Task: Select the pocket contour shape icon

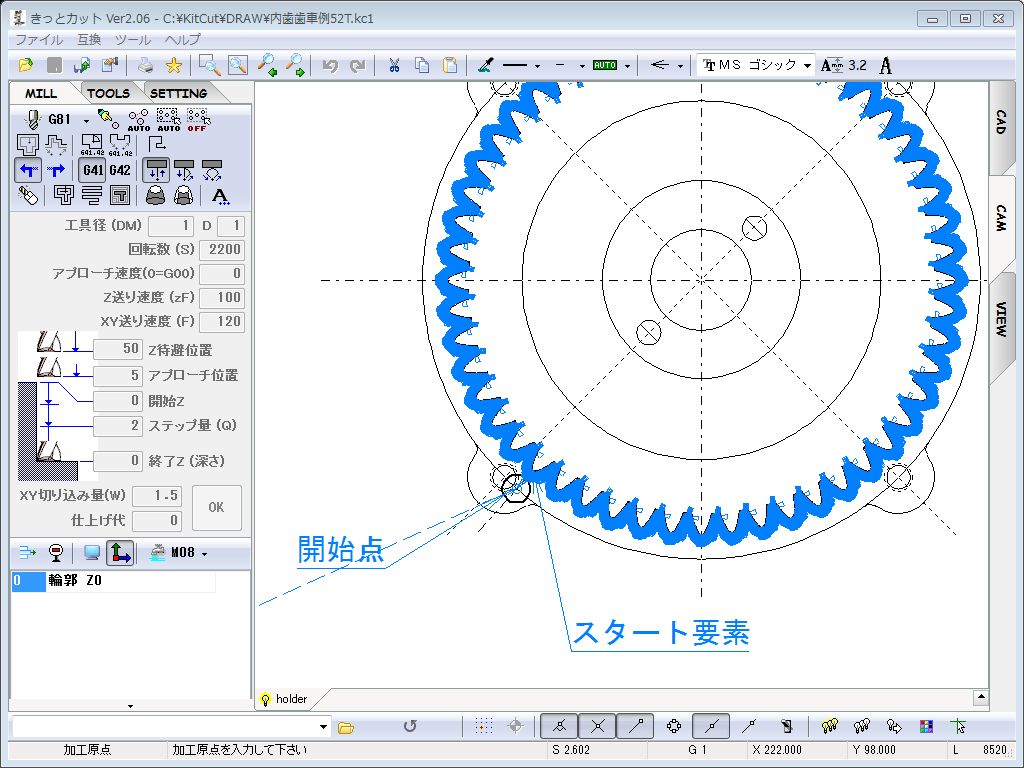Action: [28, 144]
